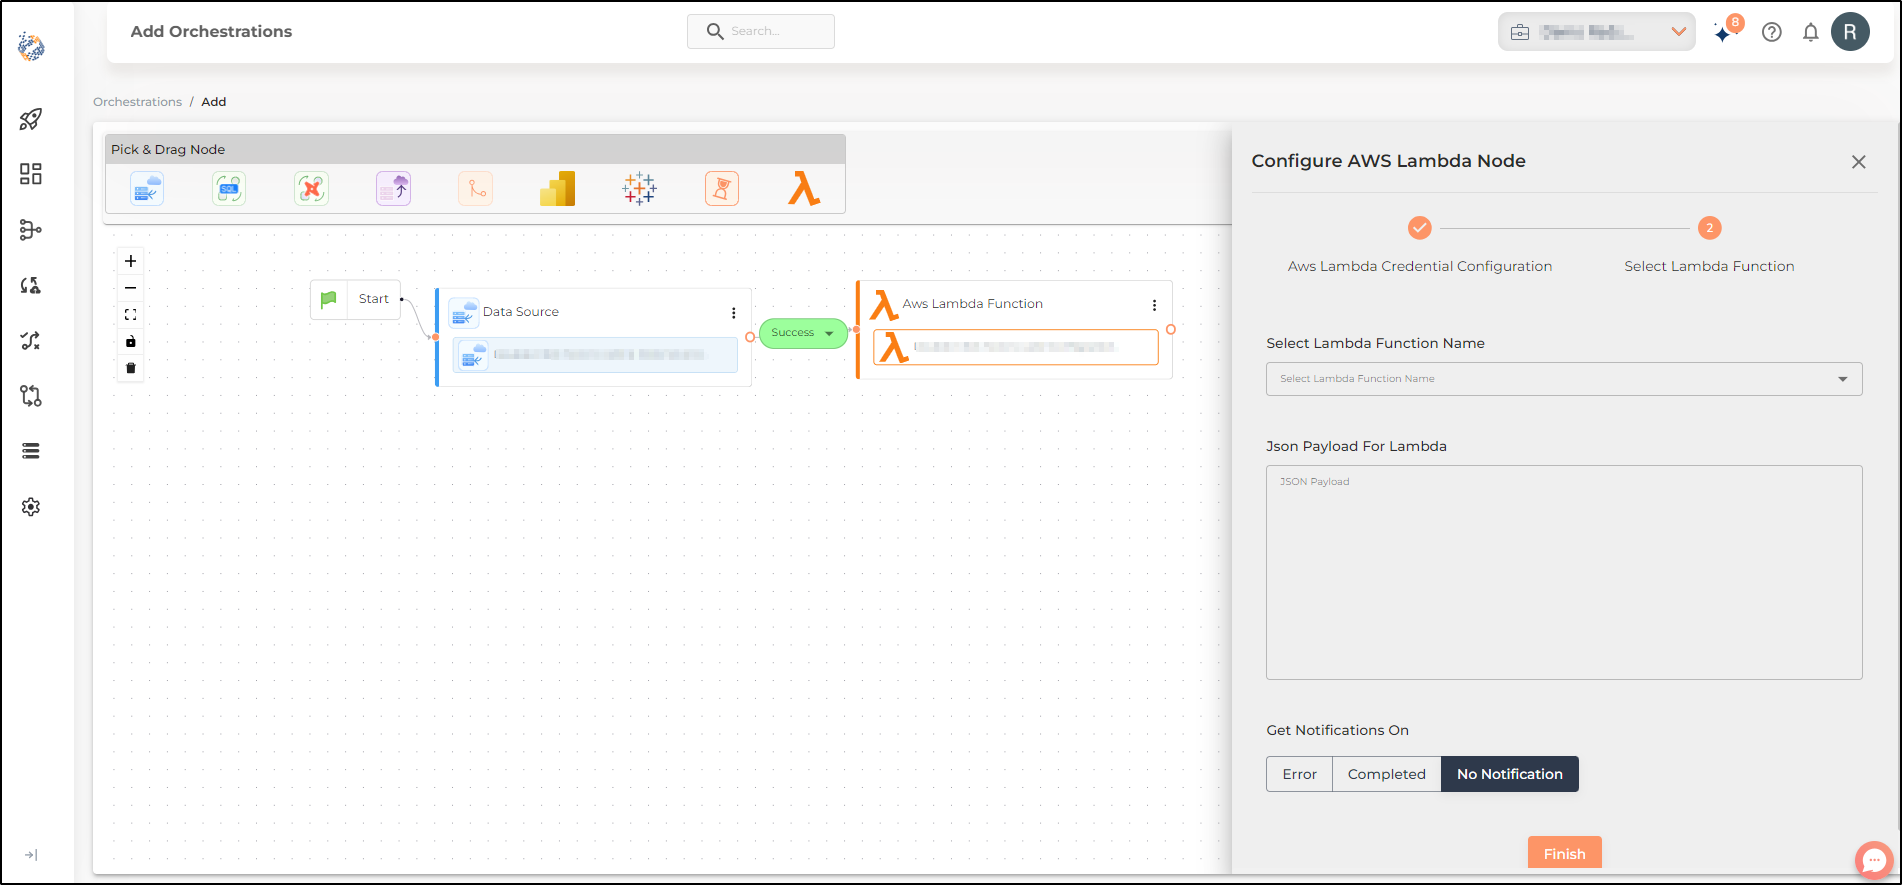
Task: Pick the AWS Lambda node from palette
Action: pos(804,188)
